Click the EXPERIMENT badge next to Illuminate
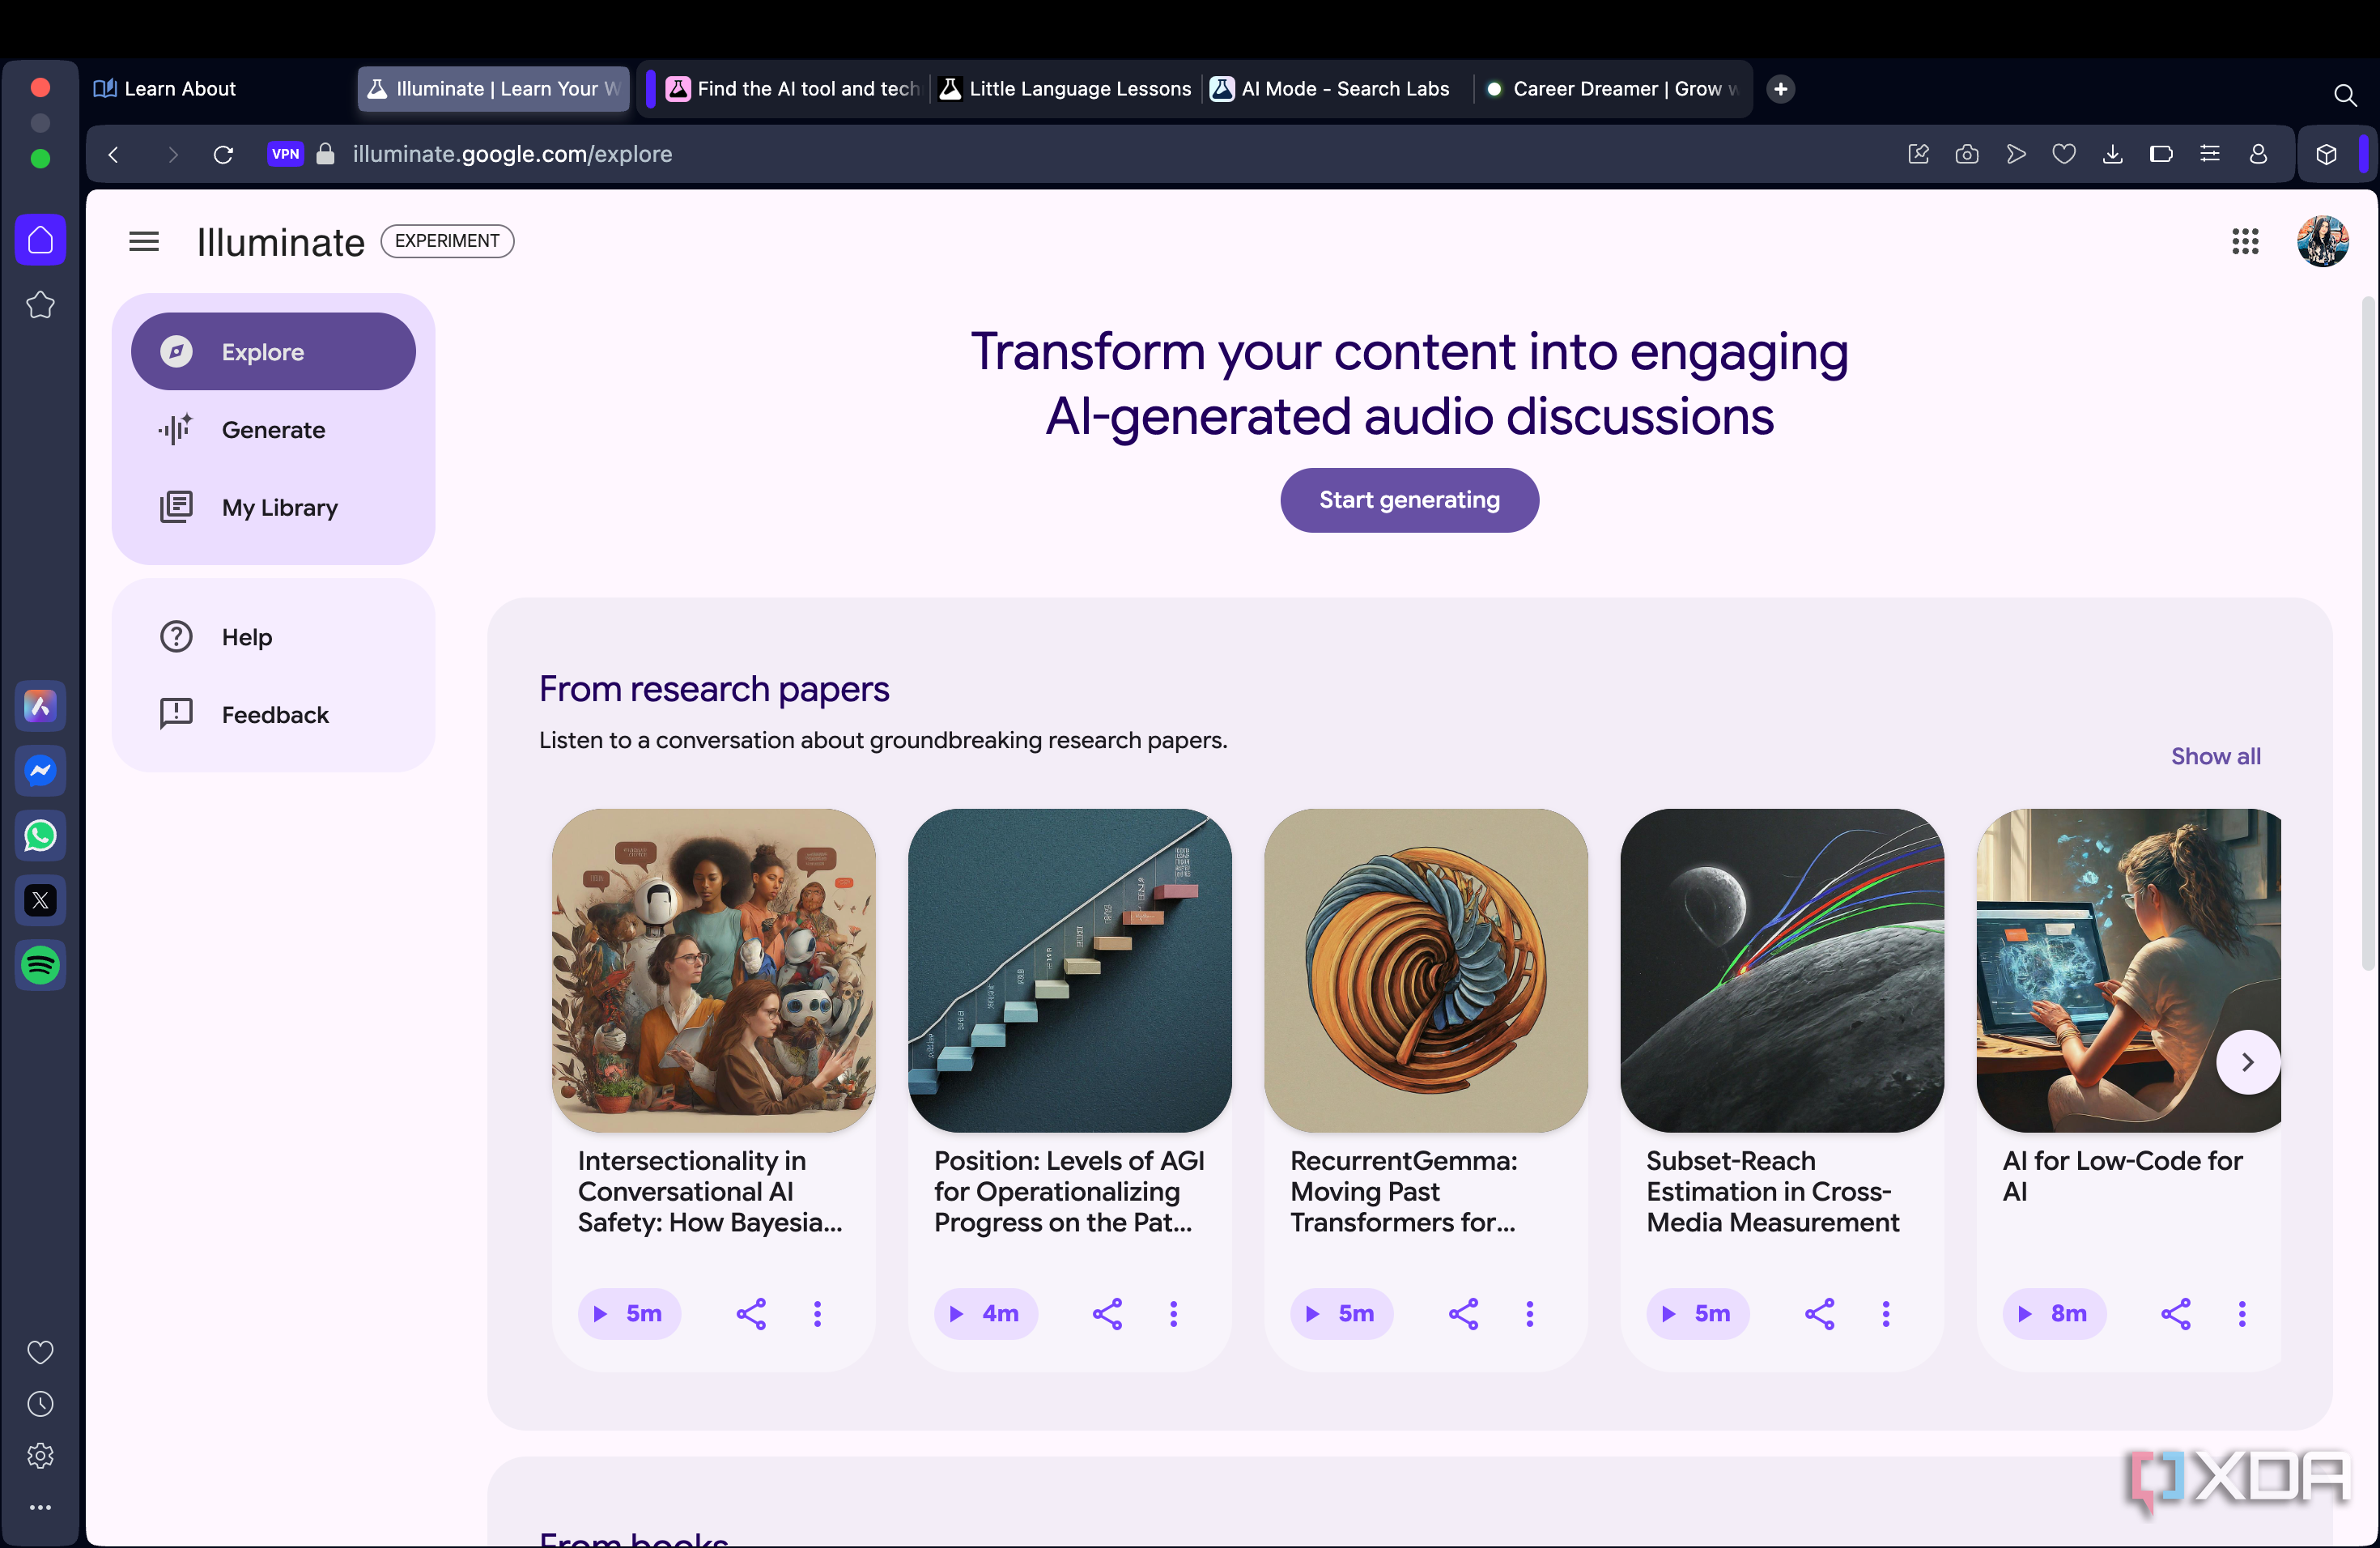 pos(447,241)
